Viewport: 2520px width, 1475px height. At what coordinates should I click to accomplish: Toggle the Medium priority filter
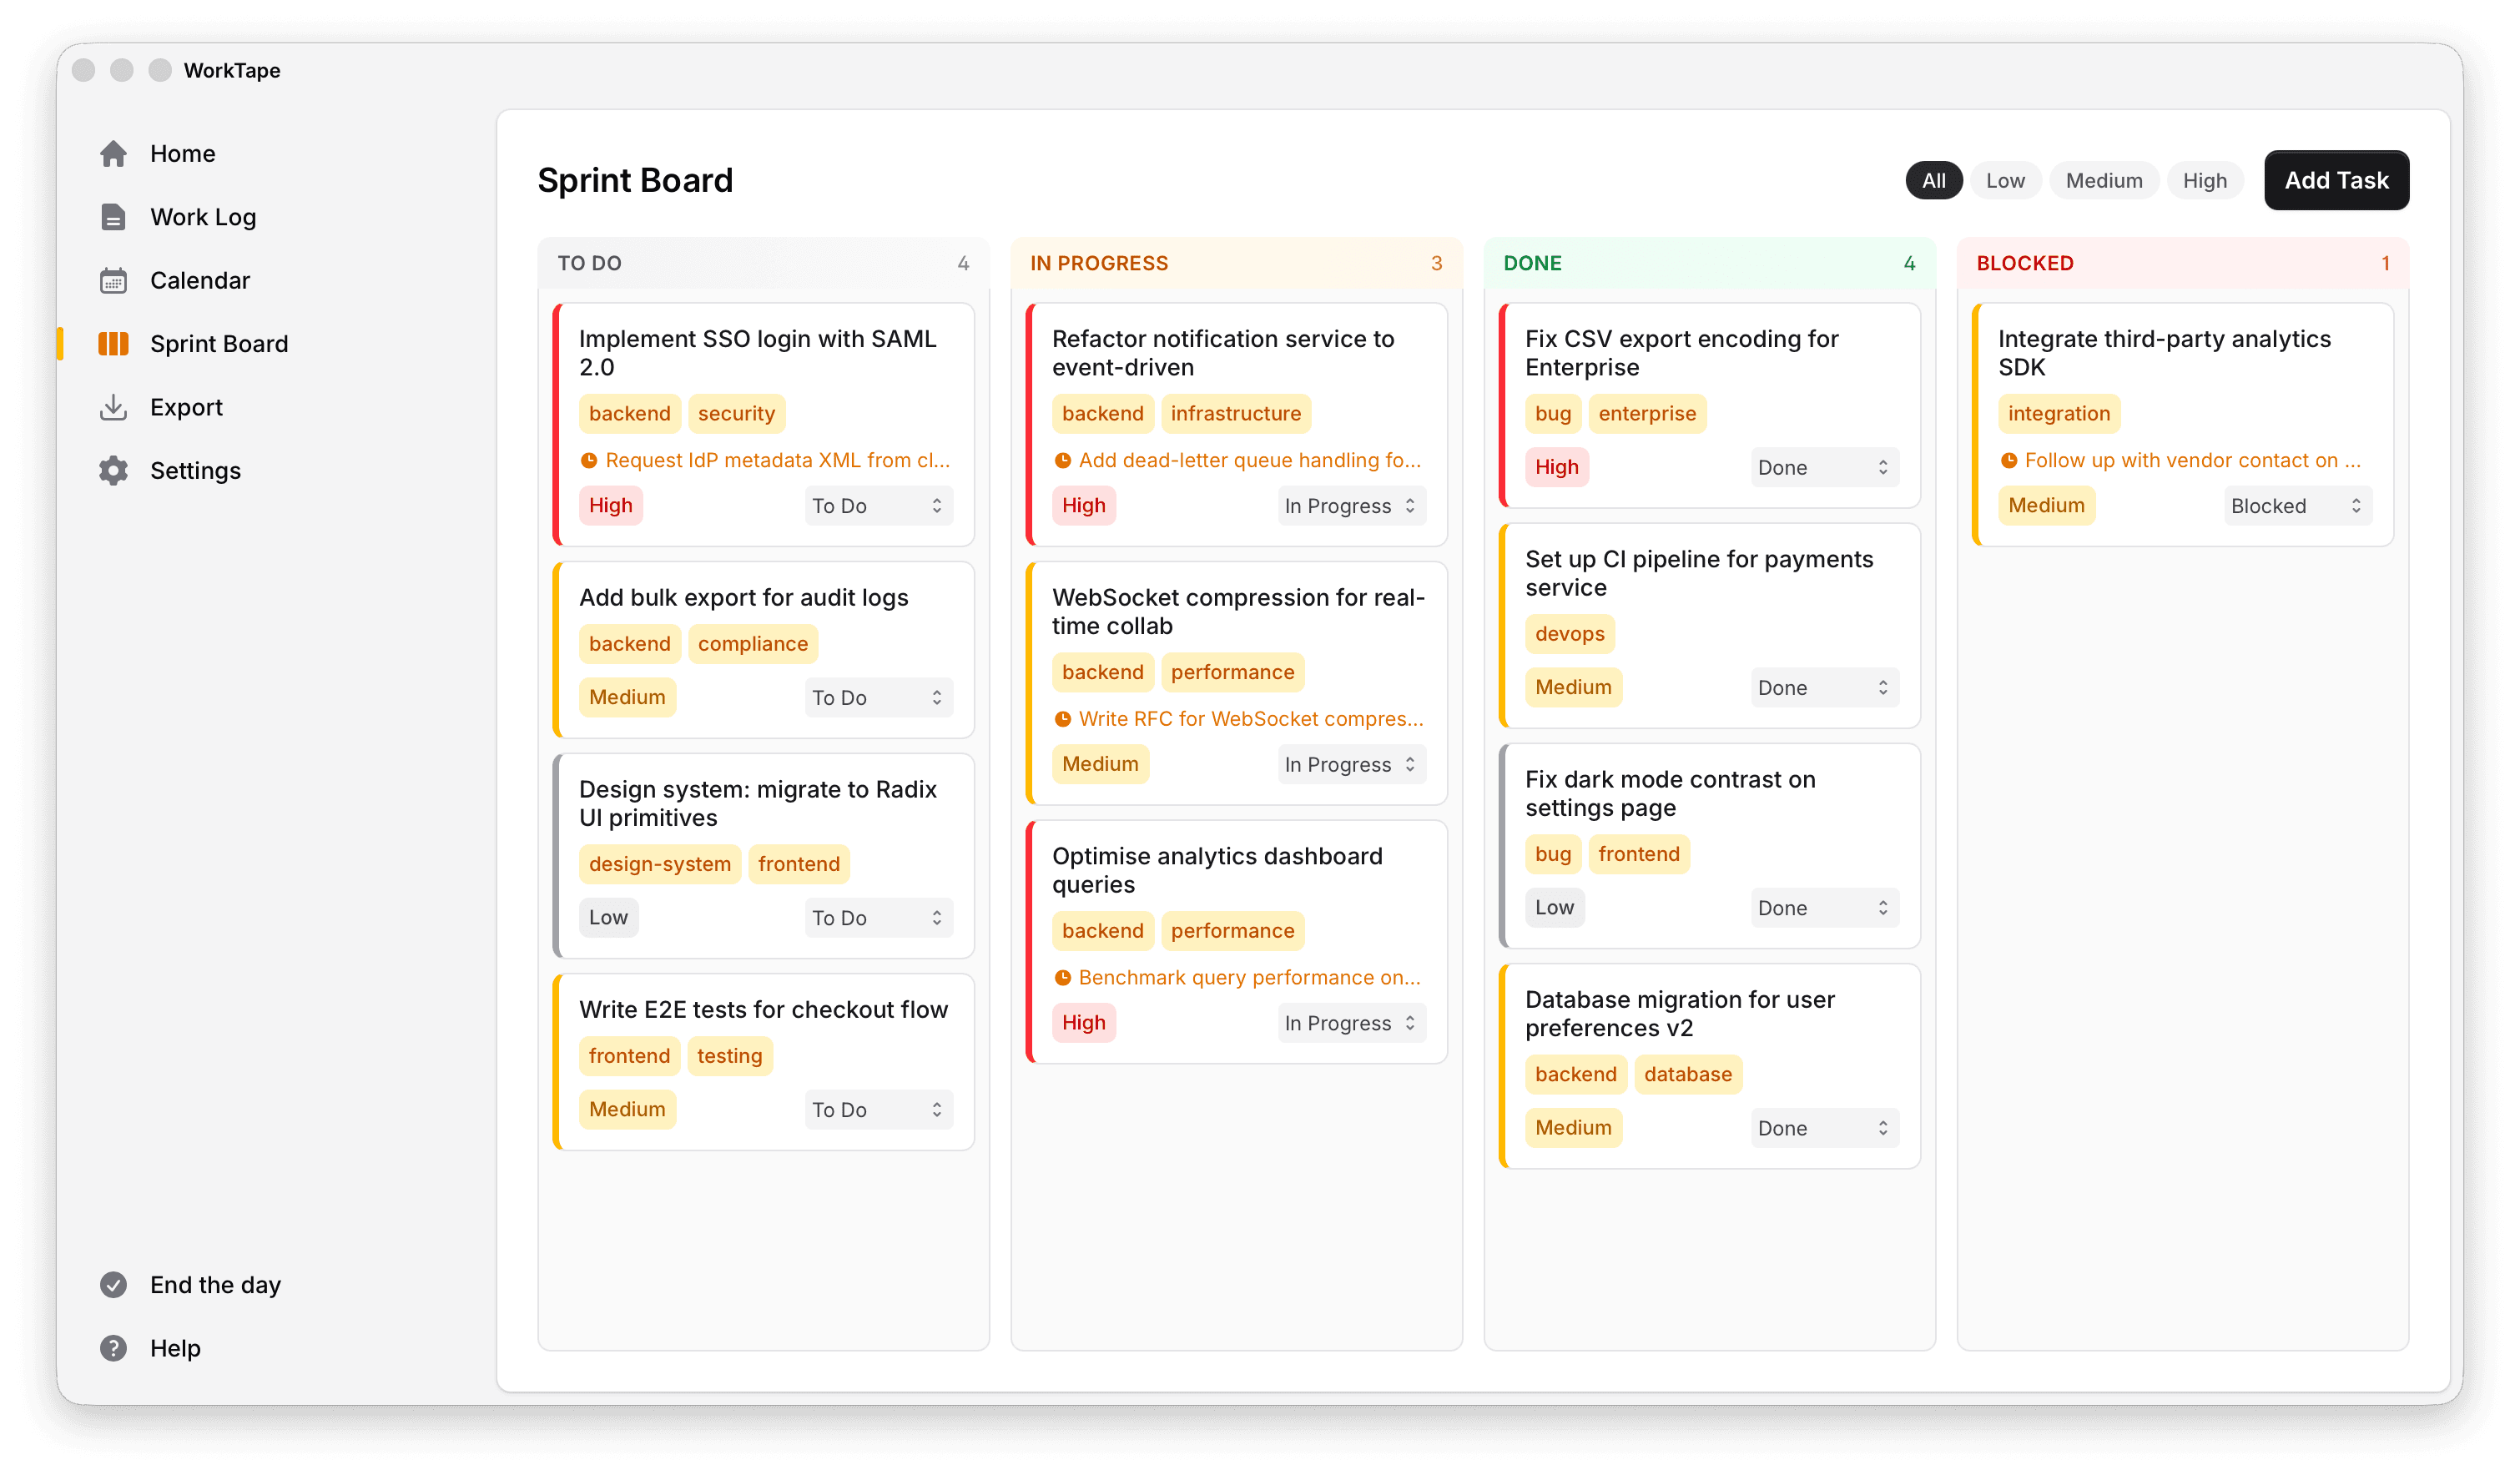[x=2104, y=180]
